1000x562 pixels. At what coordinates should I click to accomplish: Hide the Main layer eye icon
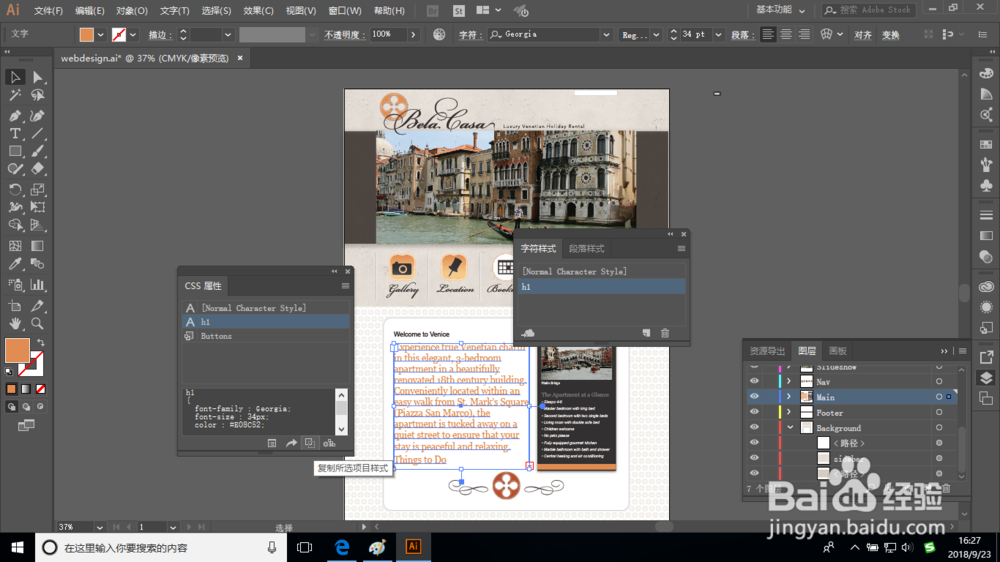754,397
